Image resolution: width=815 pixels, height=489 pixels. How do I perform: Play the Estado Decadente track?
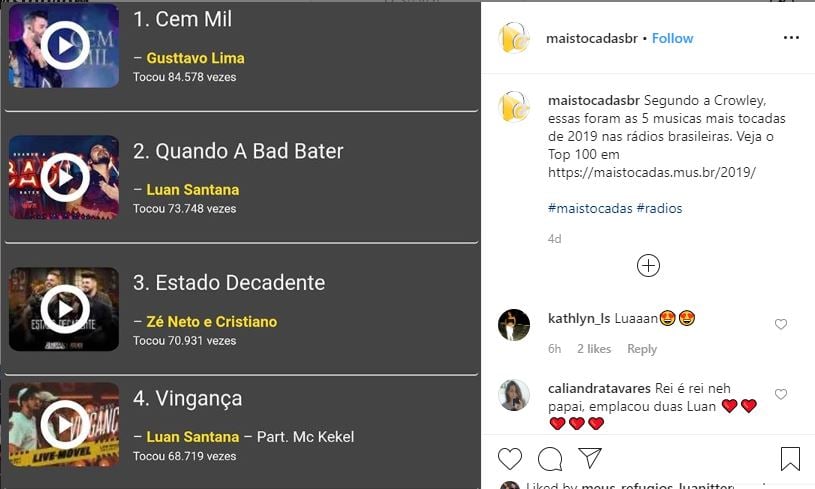(x=64, y=308)
